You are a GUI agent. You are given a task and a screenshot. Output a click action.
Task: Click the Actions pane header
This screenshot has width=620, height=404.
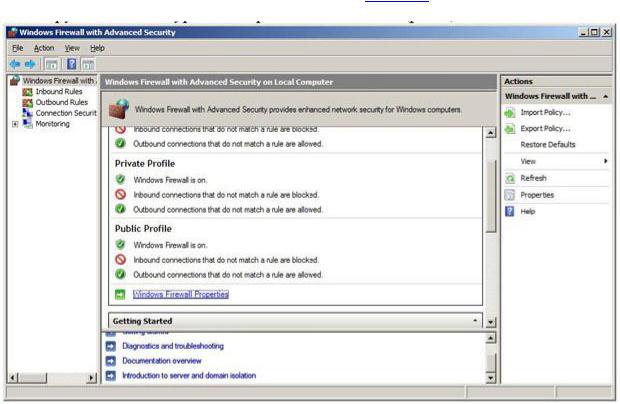tap(556, 81)
